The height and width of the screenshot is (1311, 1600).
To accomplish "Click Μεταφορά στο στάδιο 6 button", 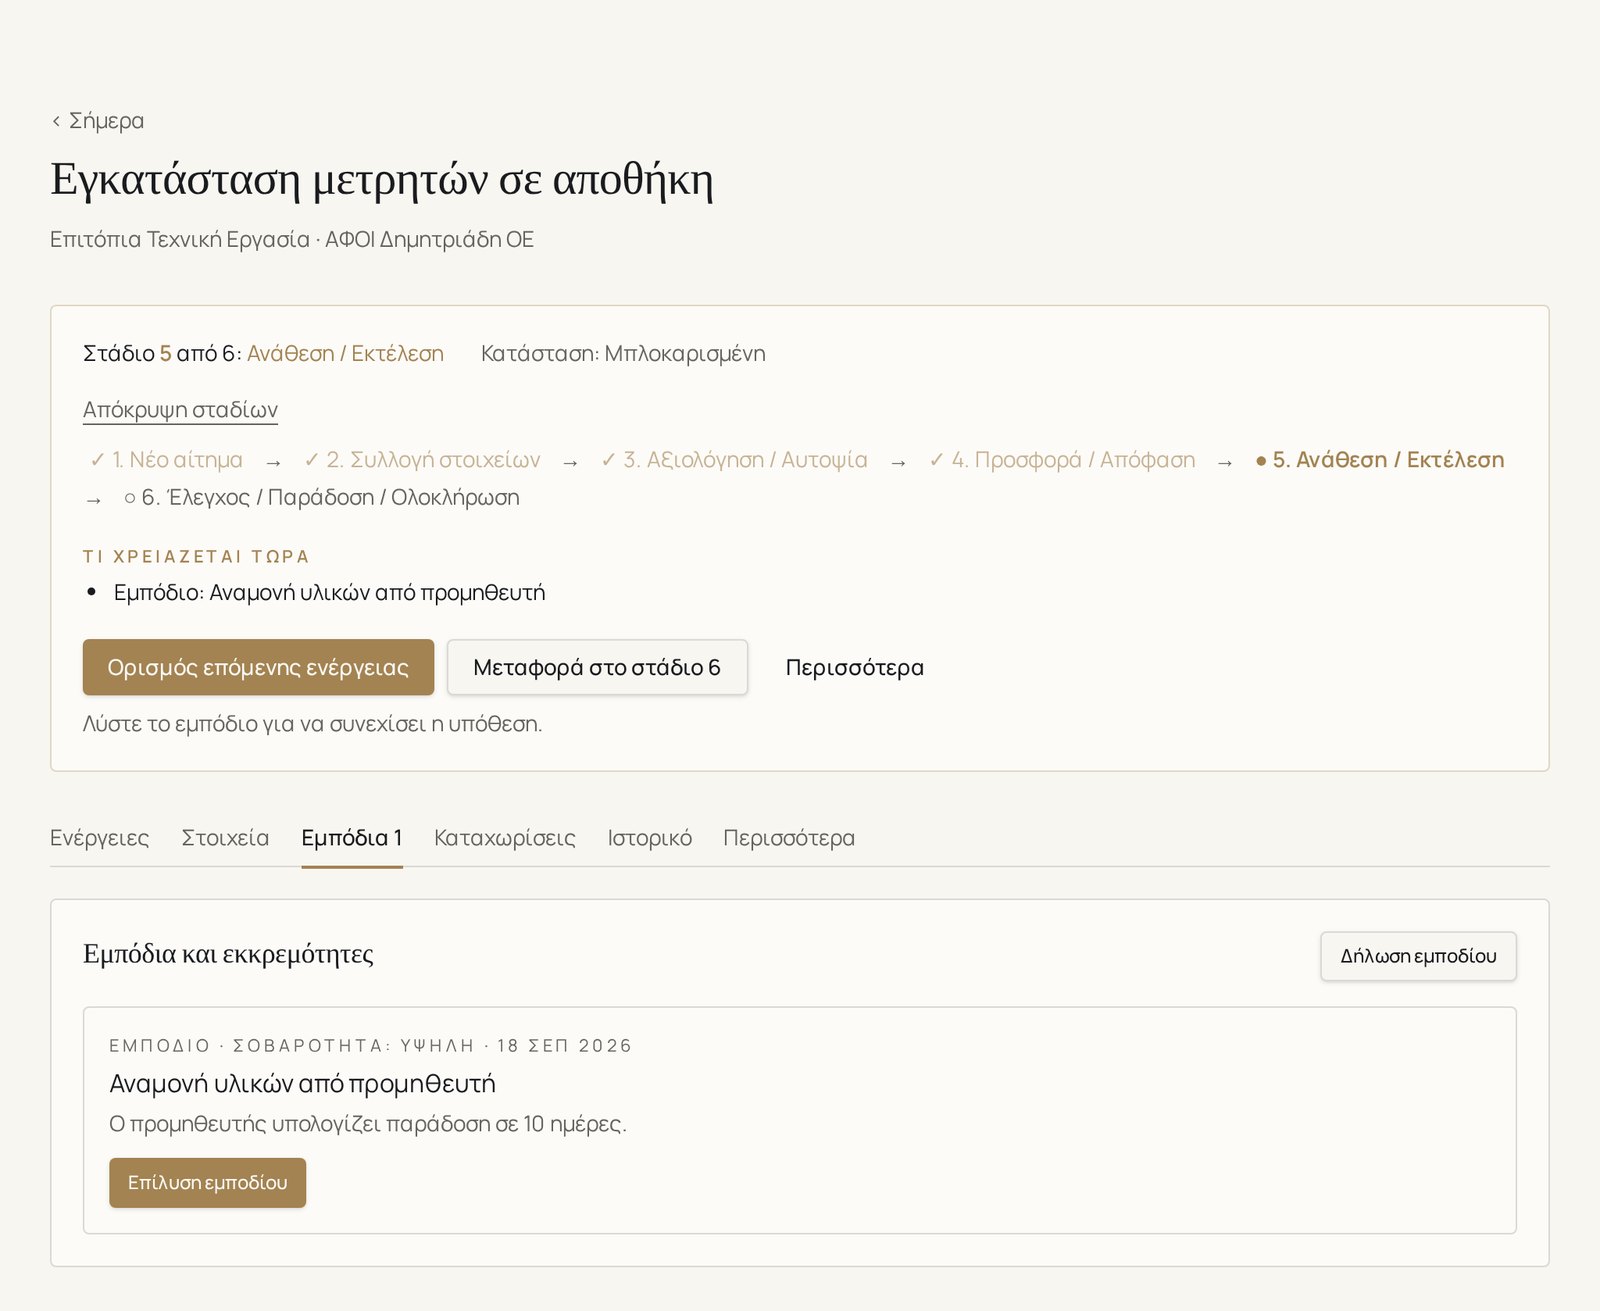I will pyautogui.click(x=597, y=667).
